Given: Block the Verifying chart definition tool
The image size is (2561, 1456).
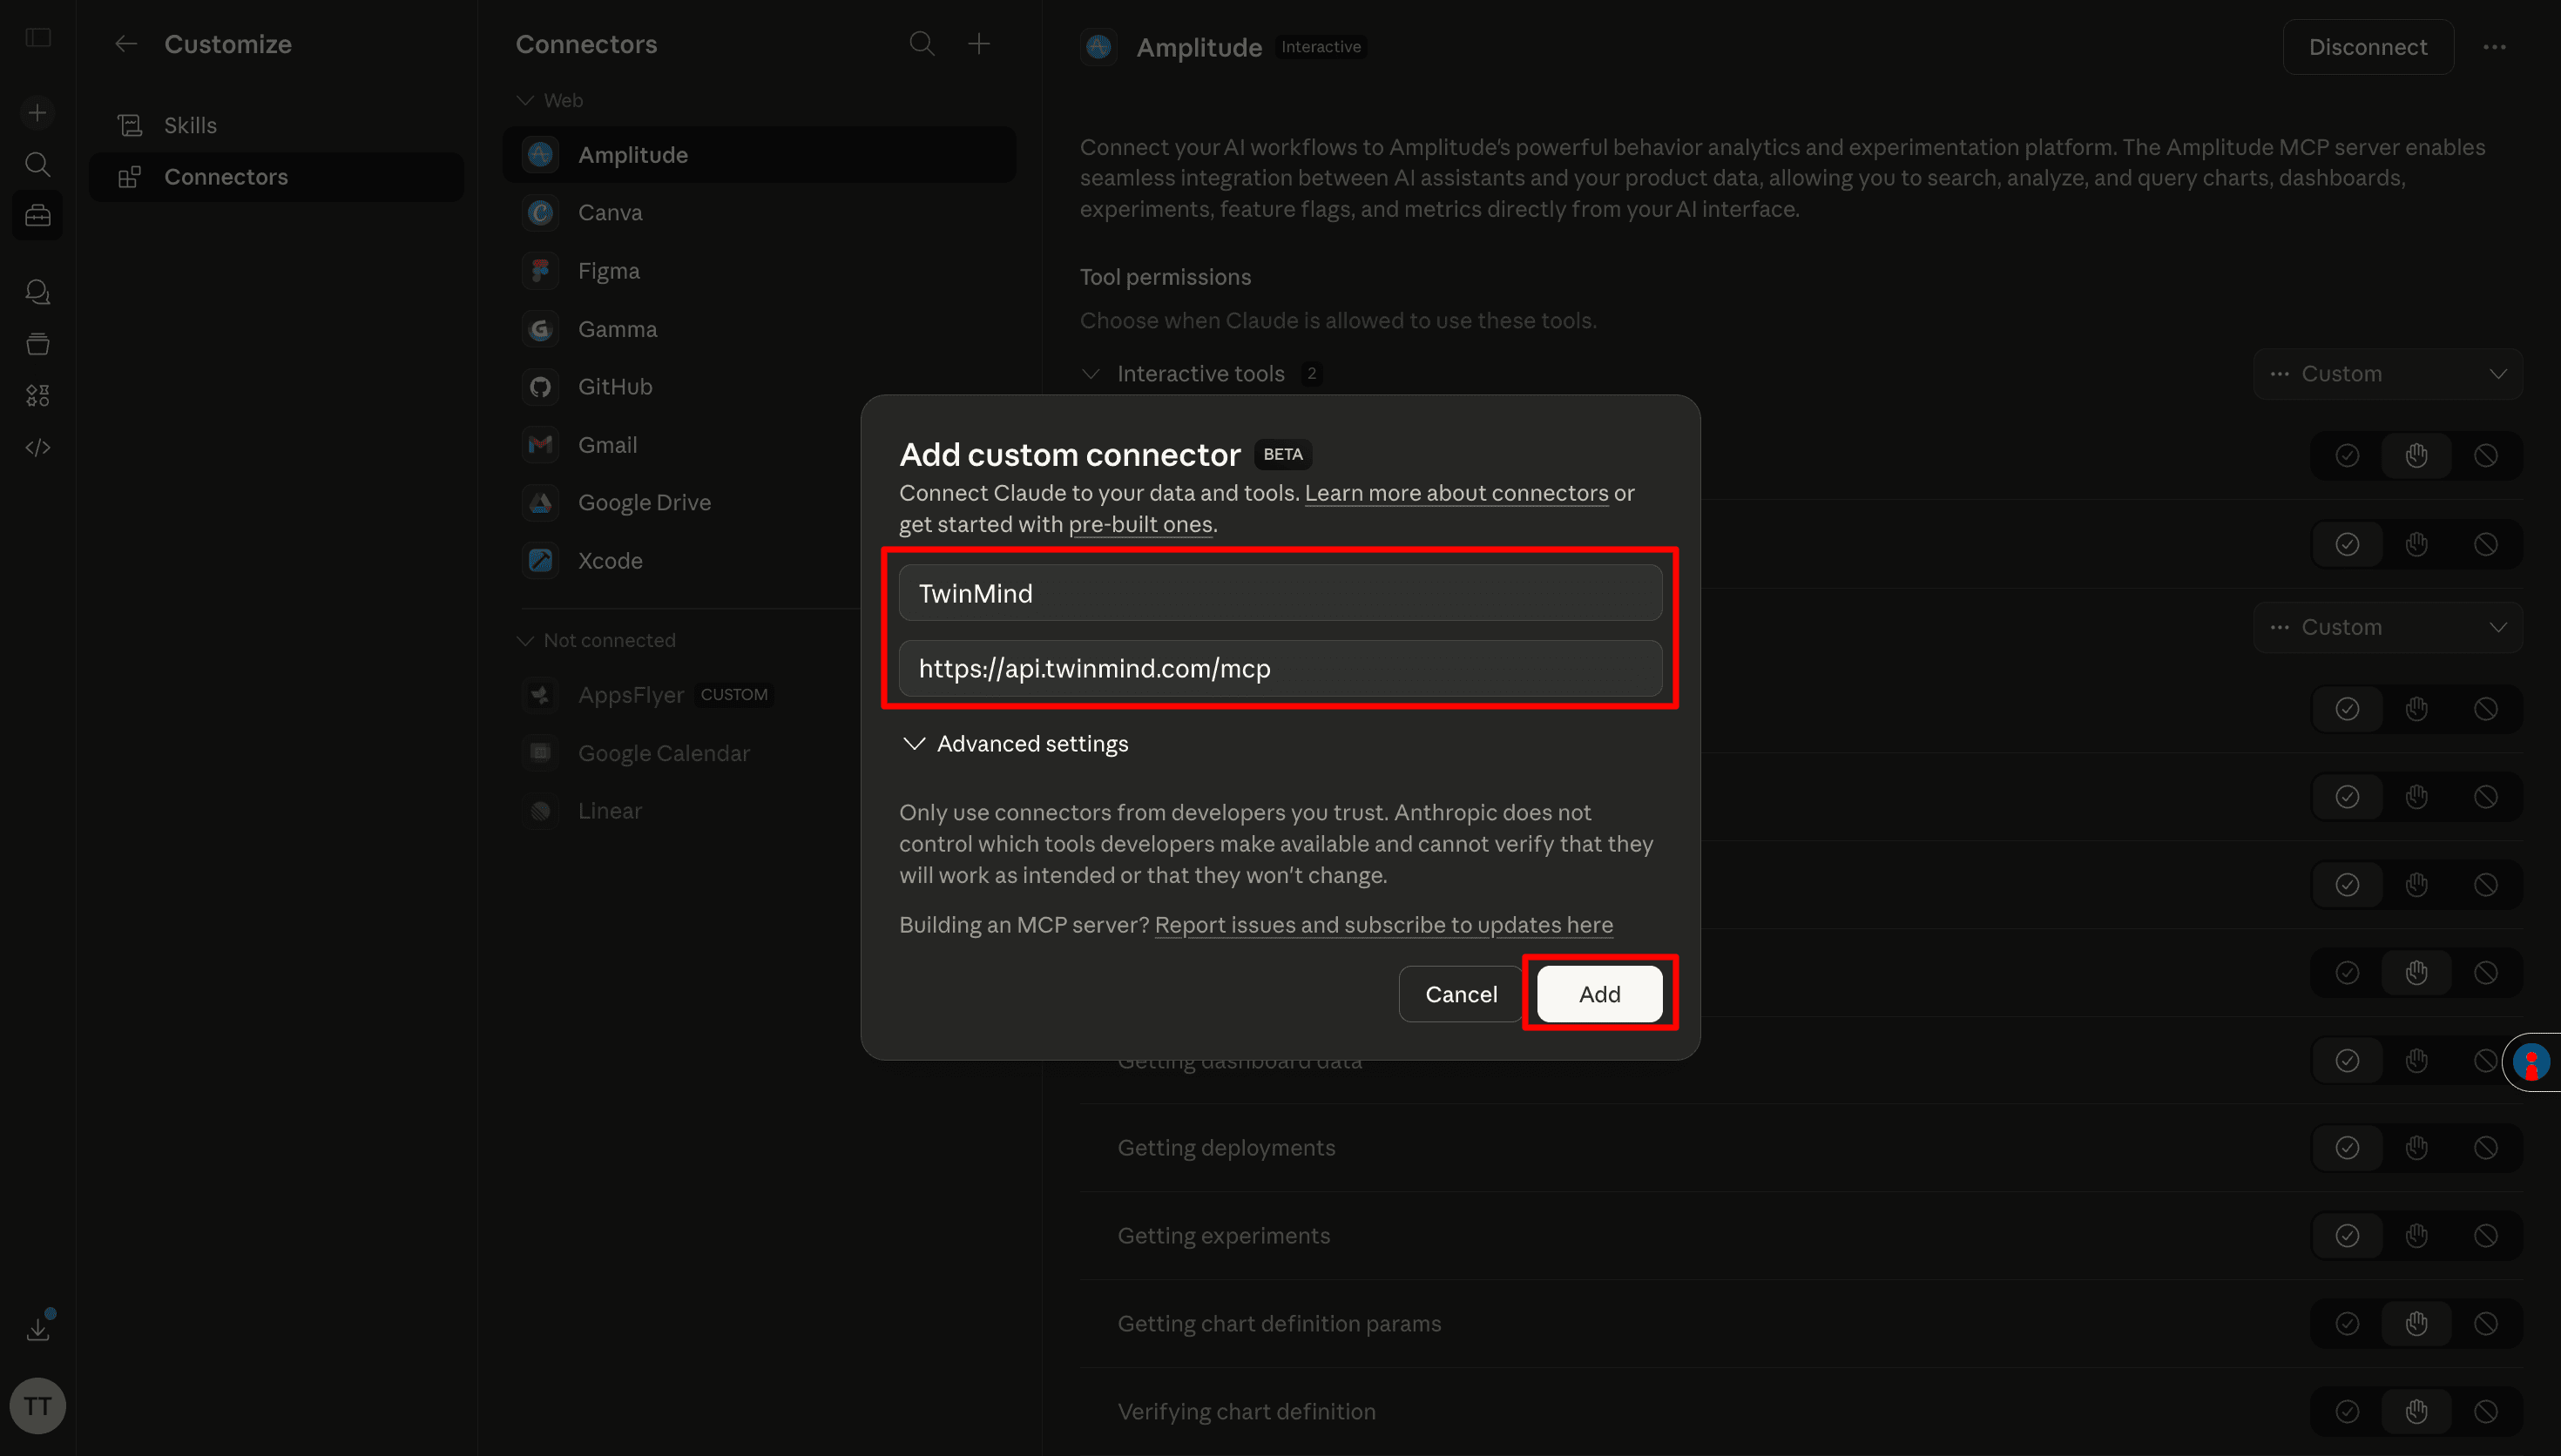Looking at the screenshot, I should [x=2485, y=1411].
